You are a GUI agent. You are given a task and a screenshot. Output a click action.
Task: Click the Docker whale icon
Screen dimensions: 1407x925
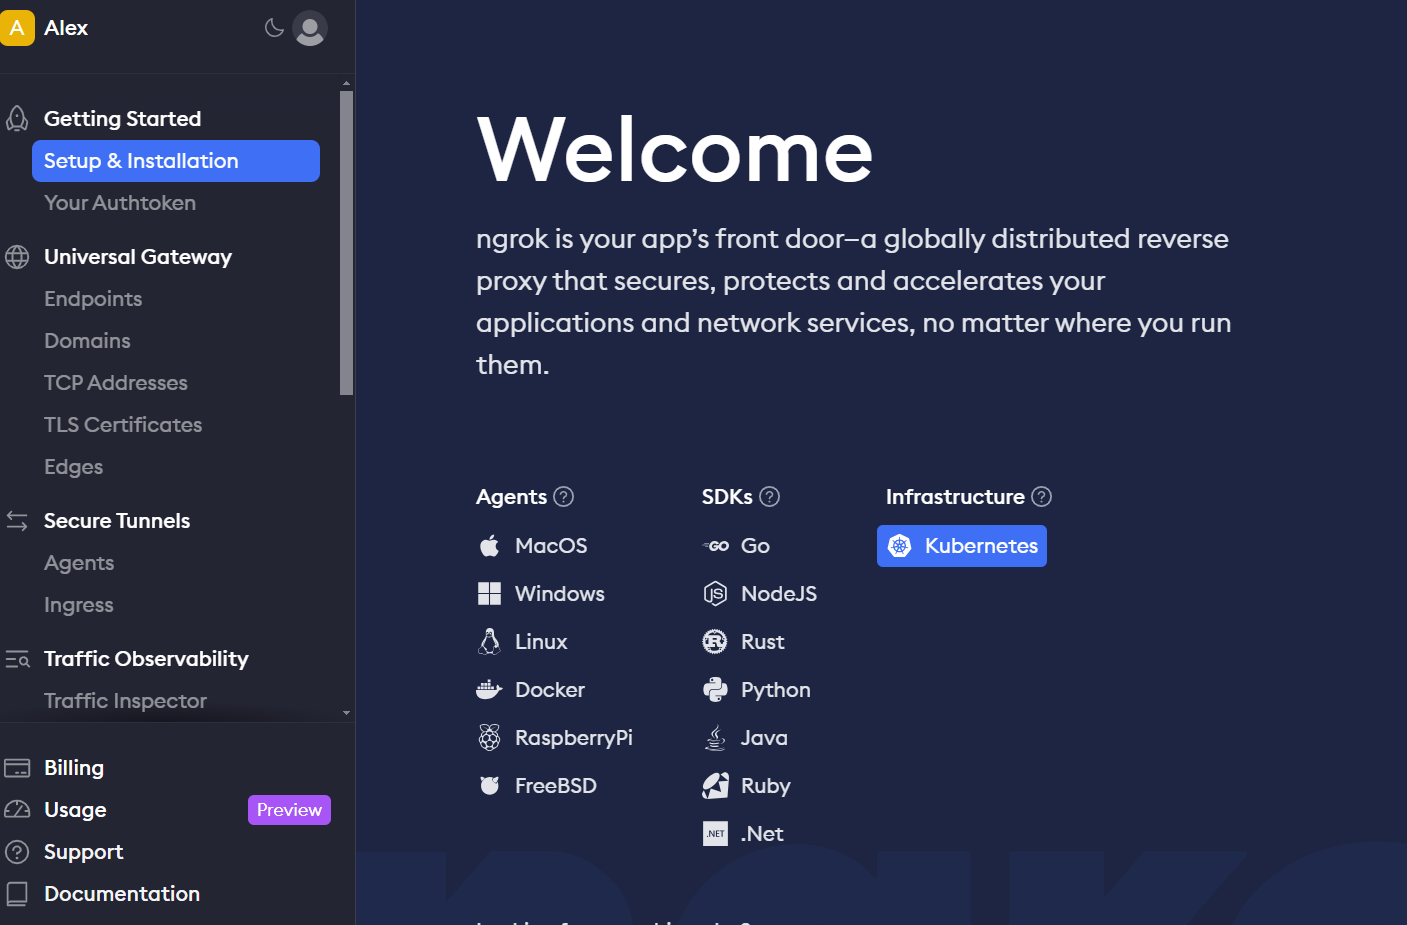489,690
